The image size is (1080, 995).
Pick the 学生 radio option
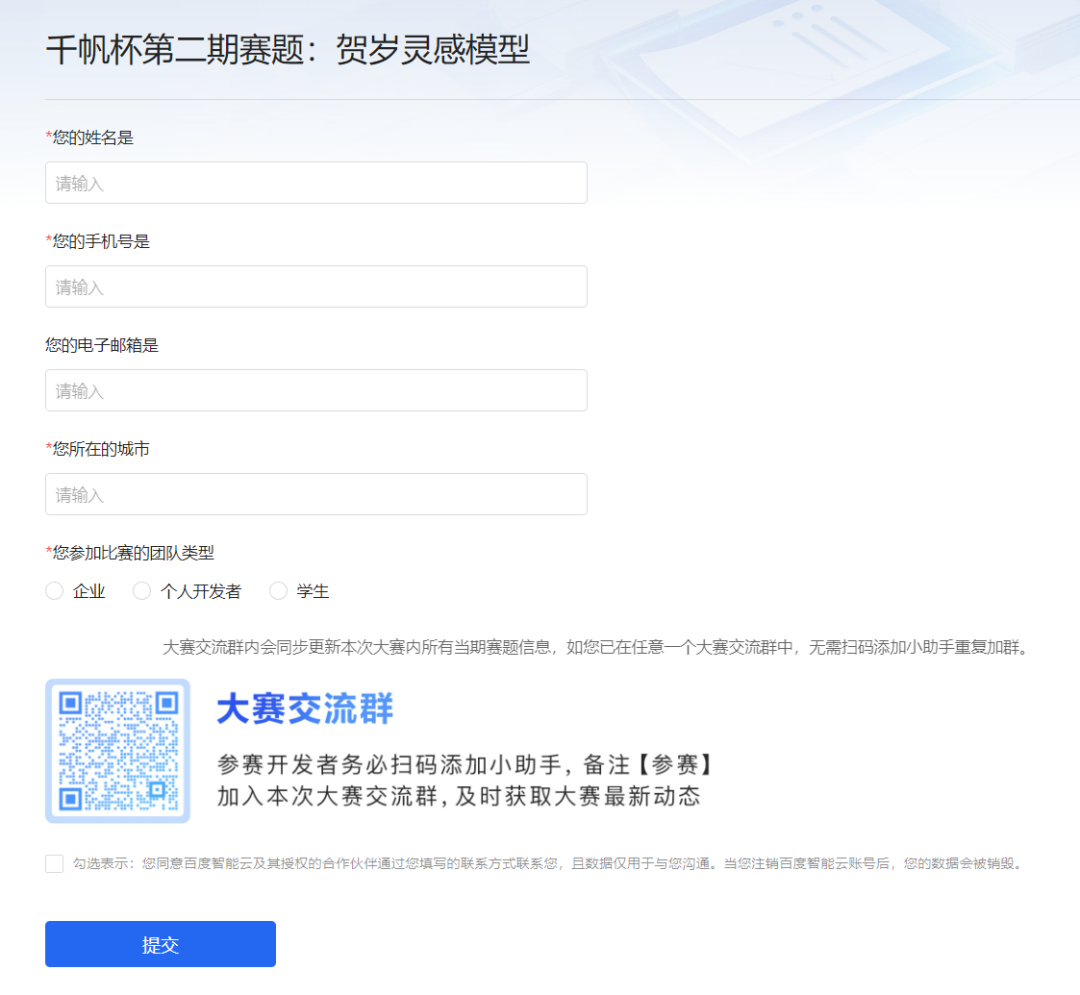278,591
